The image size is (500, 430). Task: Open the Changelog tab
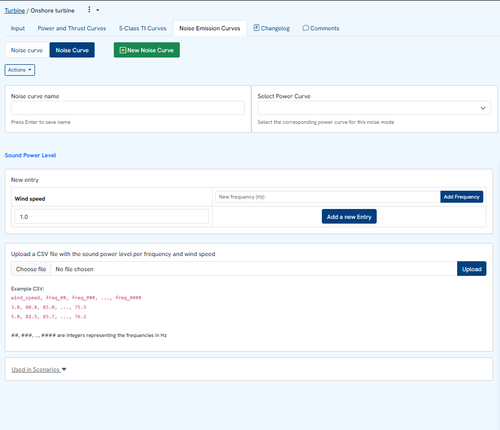click(271, 28)
